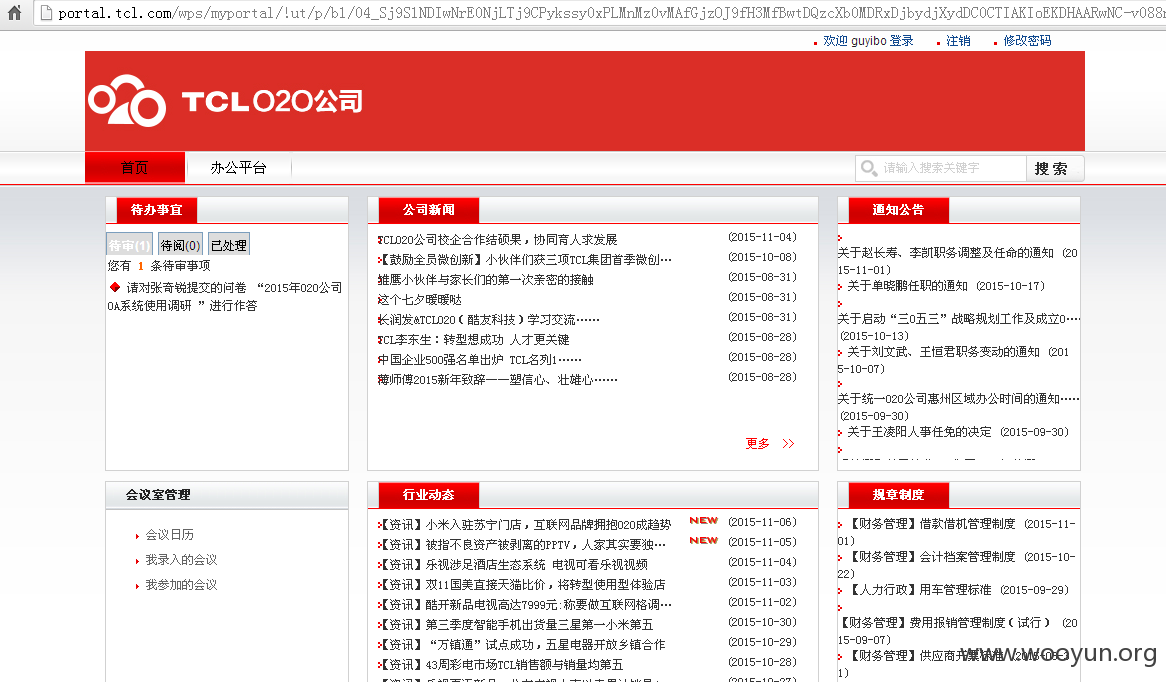1166x682 pixels.
Task: Click the page icon in address bar
Action: pos(46,13)
